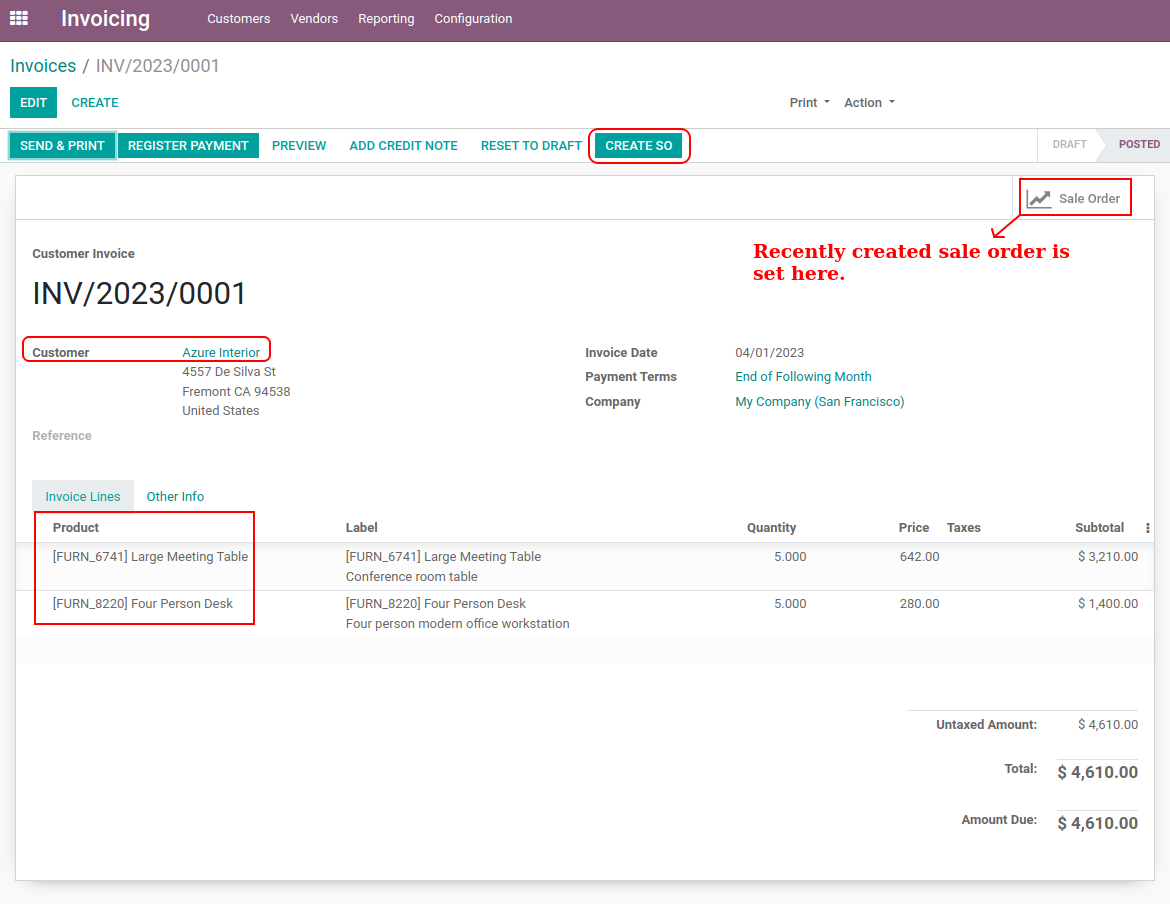1170x904 pixels.
Task: Select the Large Meeting Table product row
Action: click(150, 557)
